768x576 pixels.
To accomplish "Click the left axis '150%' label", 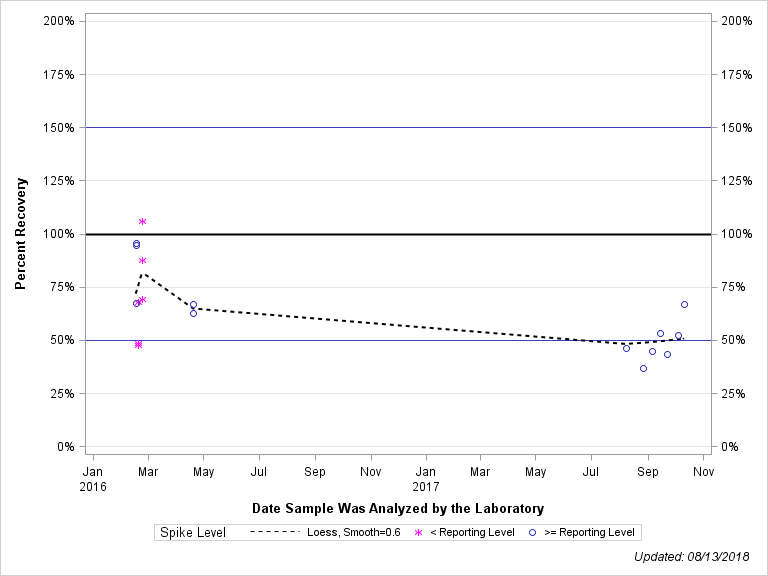I will tap(59, 128).
